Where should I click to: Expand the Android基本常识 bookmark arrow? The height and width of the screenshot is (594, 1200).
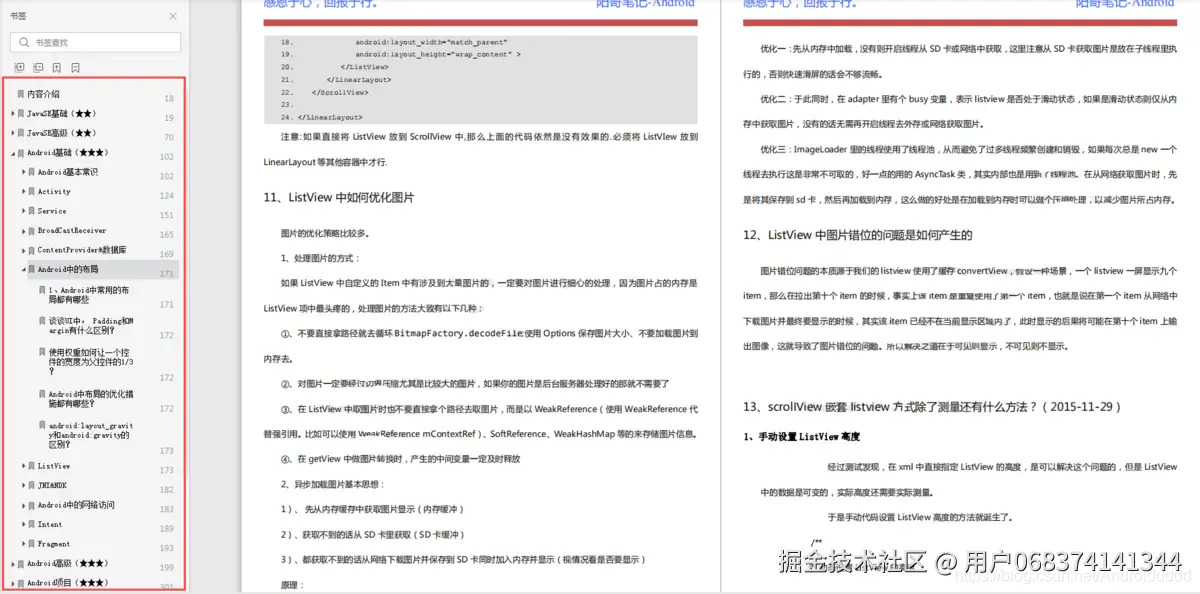coord(23,172)
